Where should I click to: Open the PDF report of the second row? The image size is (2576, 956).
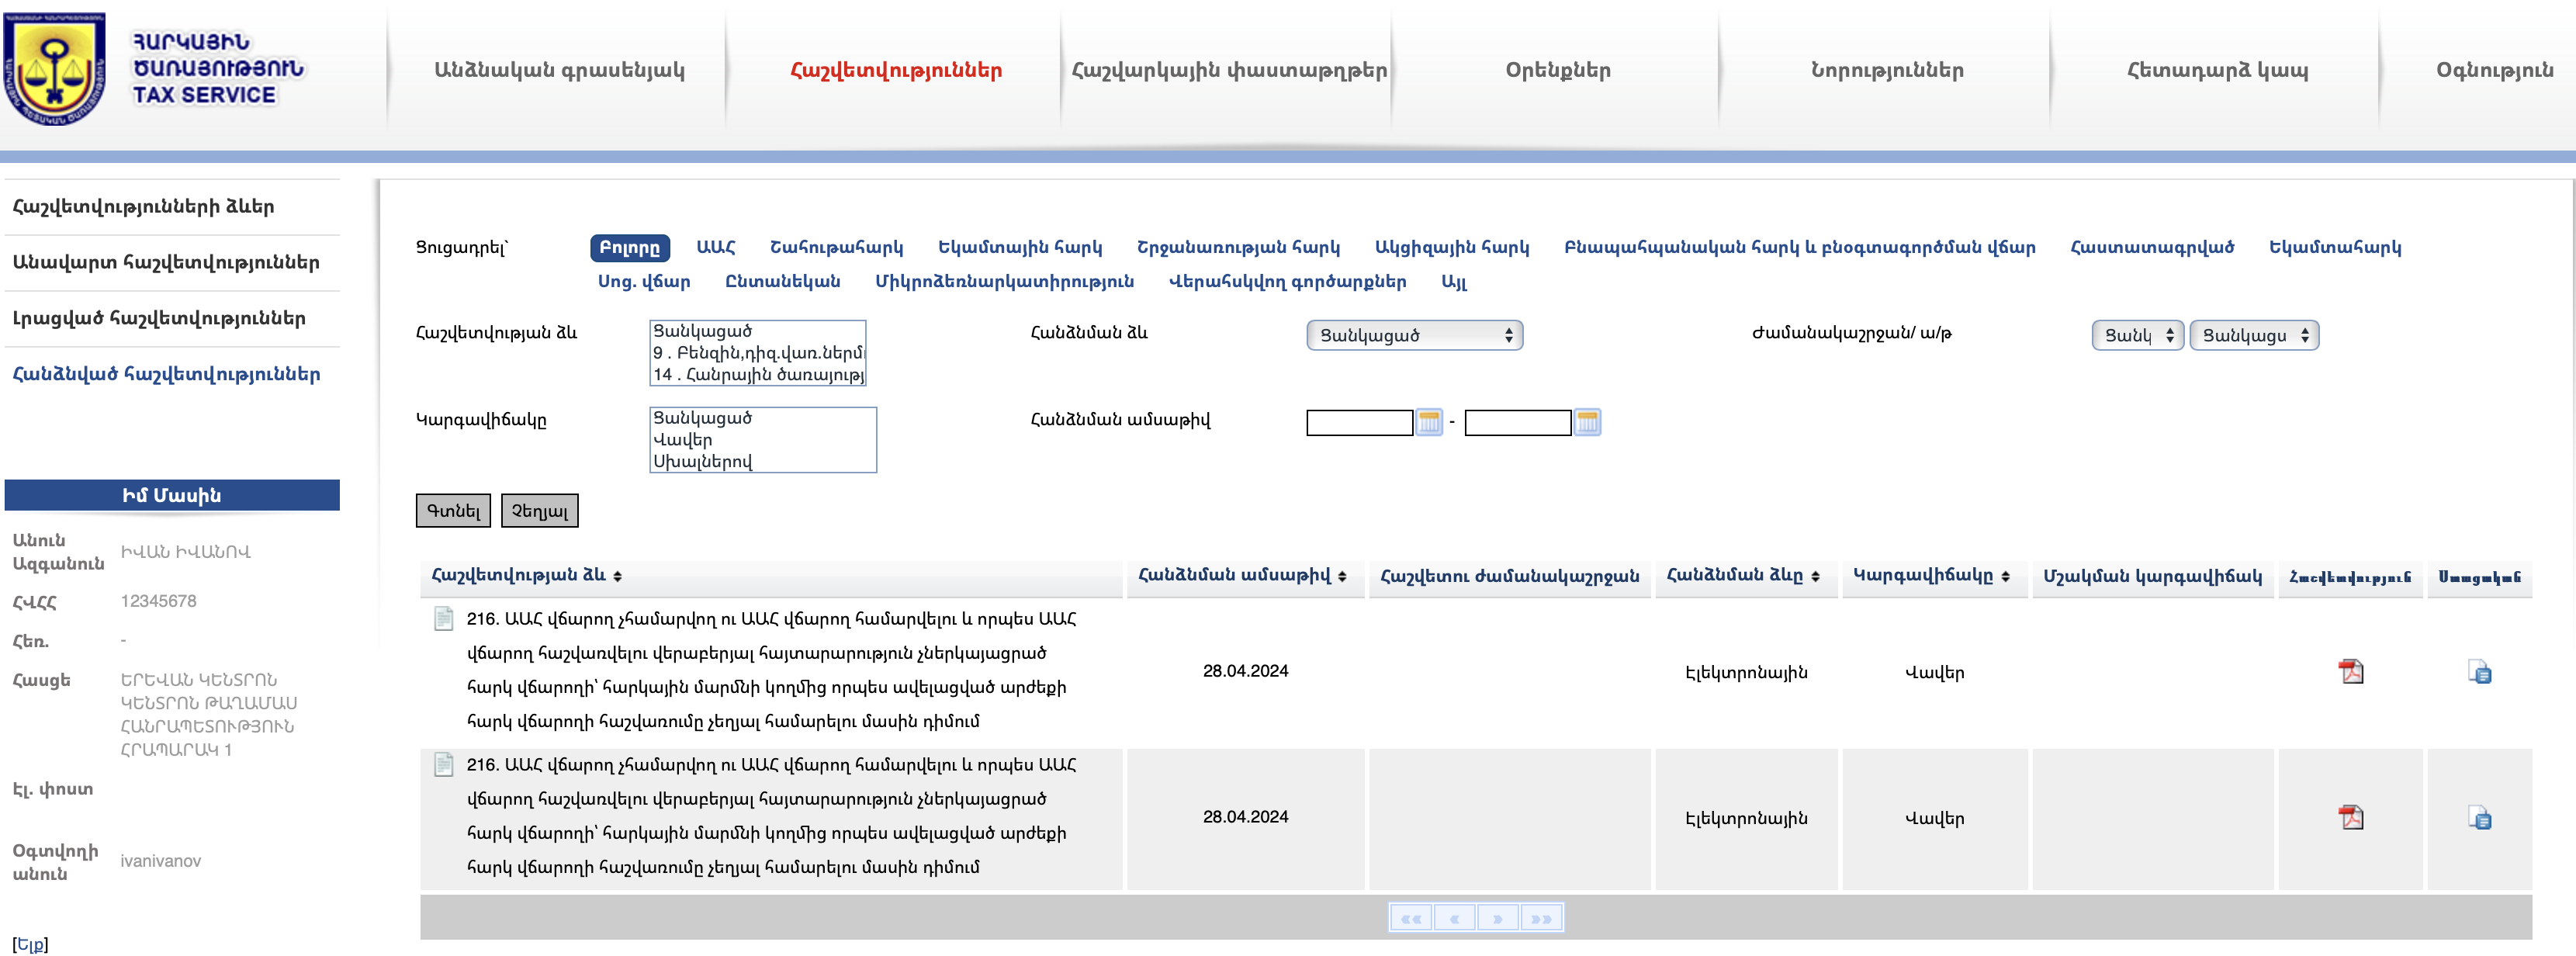point(2351,818)
